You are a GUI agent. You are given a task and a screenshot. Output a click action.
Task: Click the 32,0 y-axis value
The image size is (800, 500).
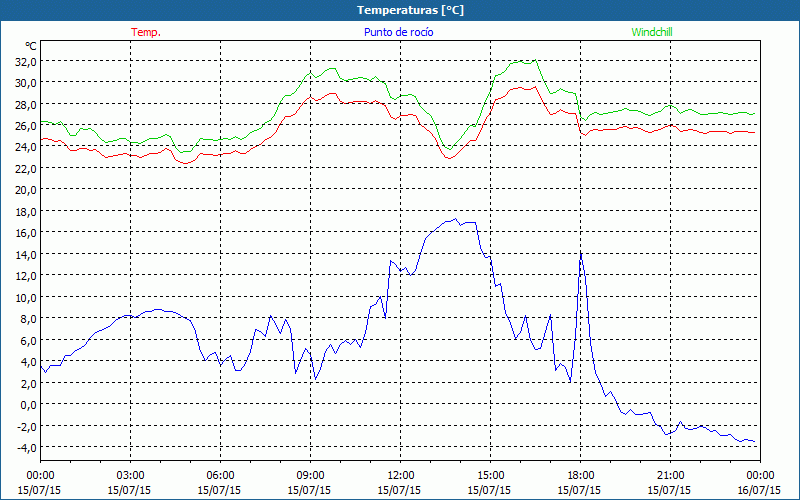point(27,61)
